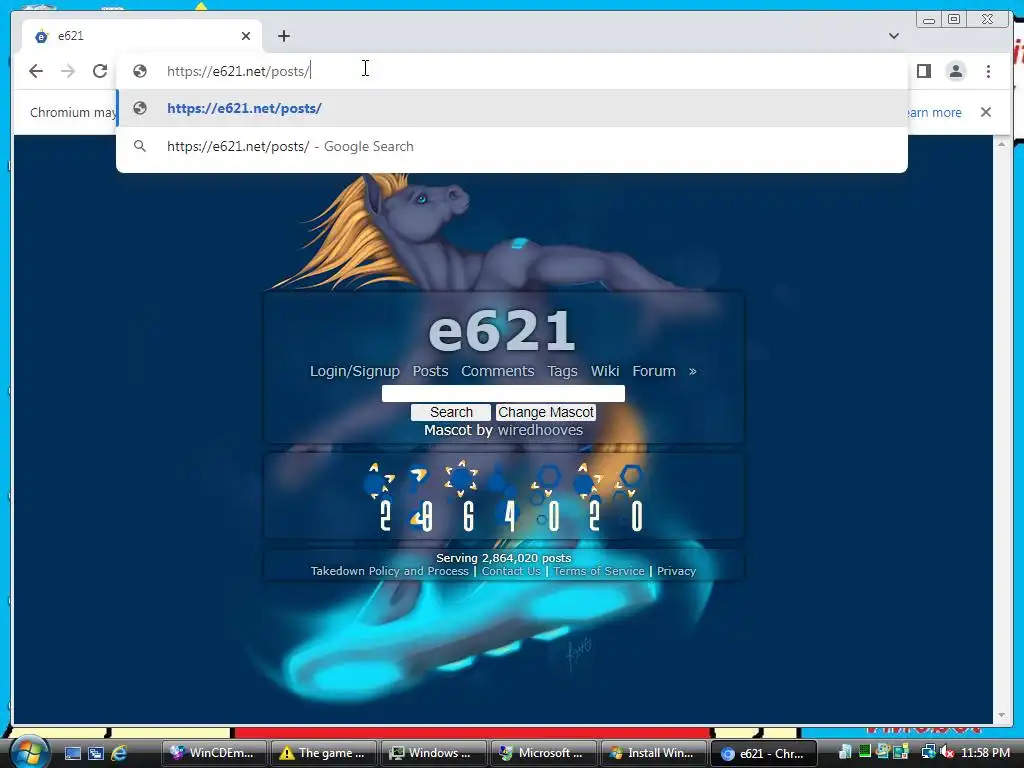Select the e621 tab

(x=142, y=36)
